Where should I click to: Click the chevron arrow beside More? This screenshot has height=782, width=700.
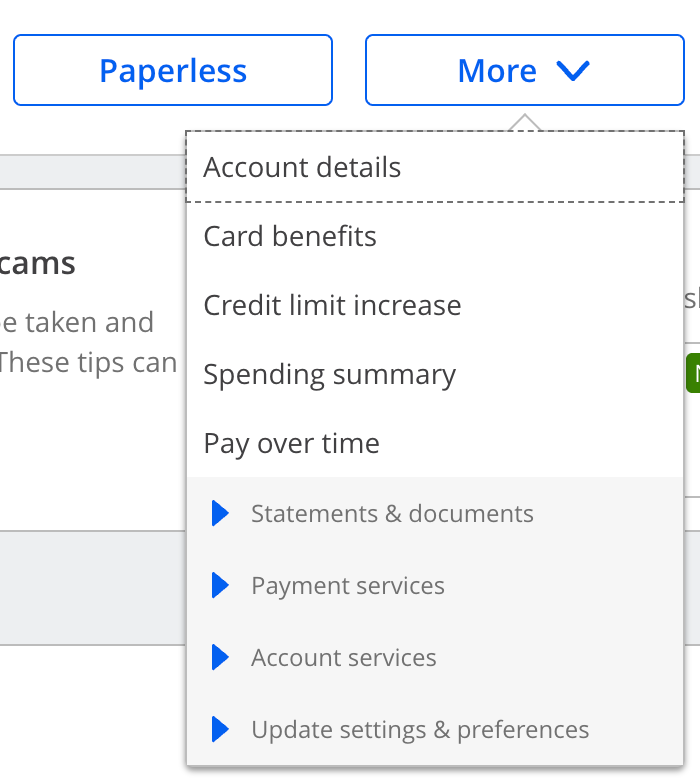573,71
